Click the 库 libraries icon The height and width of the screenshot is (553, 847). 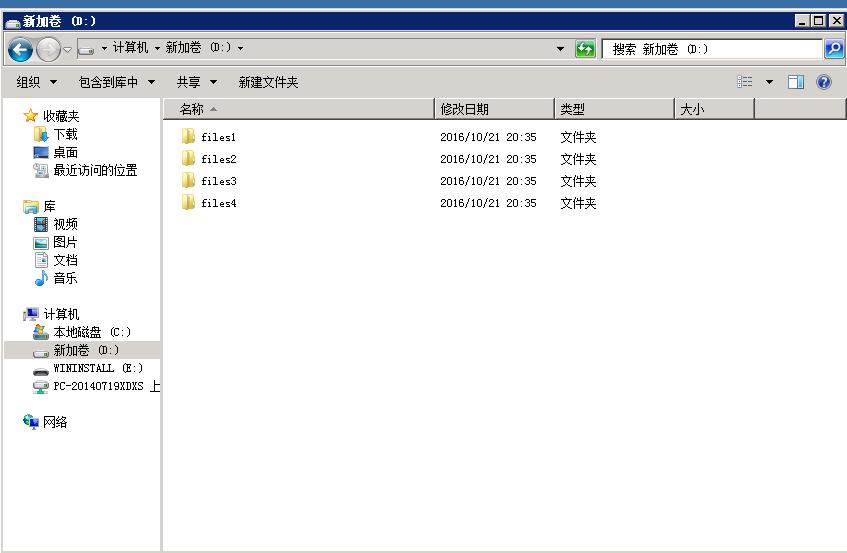point(31,206)
